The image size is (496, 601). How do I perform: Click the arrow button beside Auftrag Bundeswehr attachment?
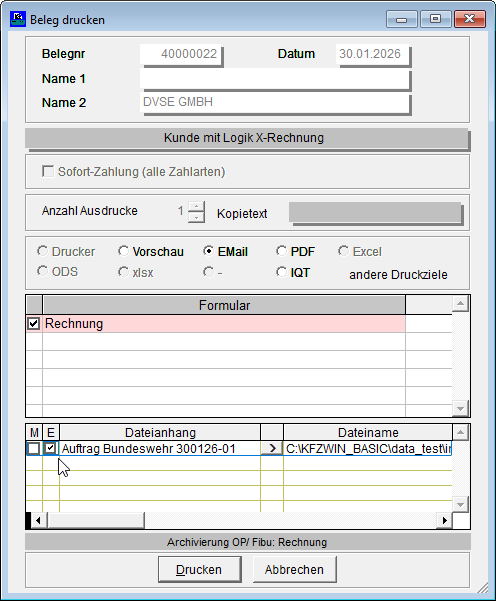tap(272, 448)
